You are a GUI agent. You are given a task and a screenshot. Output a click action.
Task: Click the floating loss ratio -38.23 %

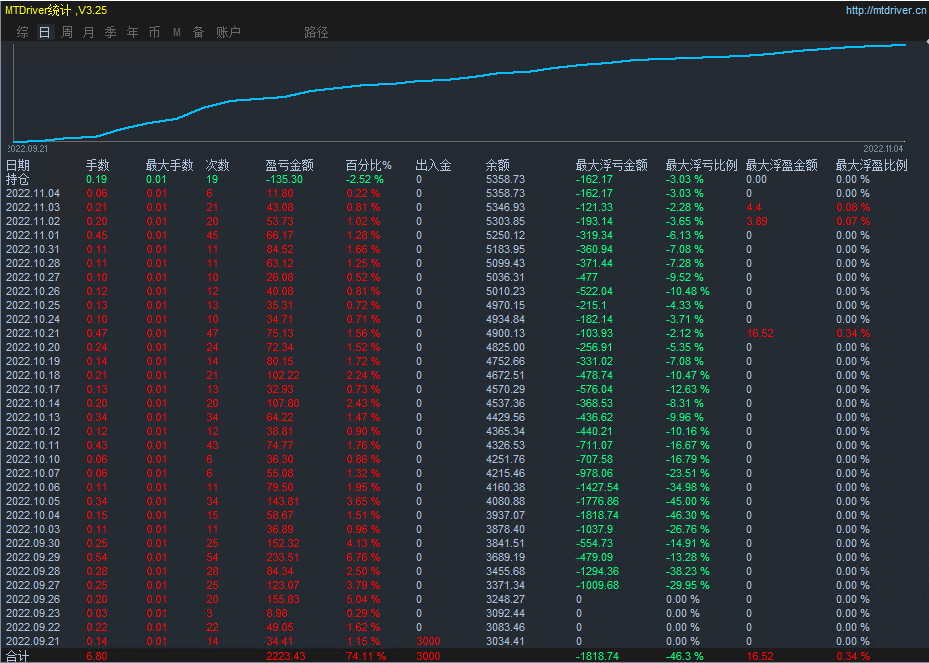pyautogui.click(x=687, y=571)
